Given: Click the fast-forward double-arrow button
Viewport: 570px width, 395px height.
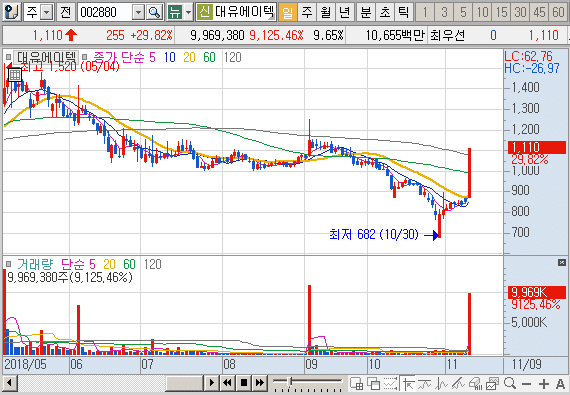Looking at the screenshot, I should coord(260,383).
